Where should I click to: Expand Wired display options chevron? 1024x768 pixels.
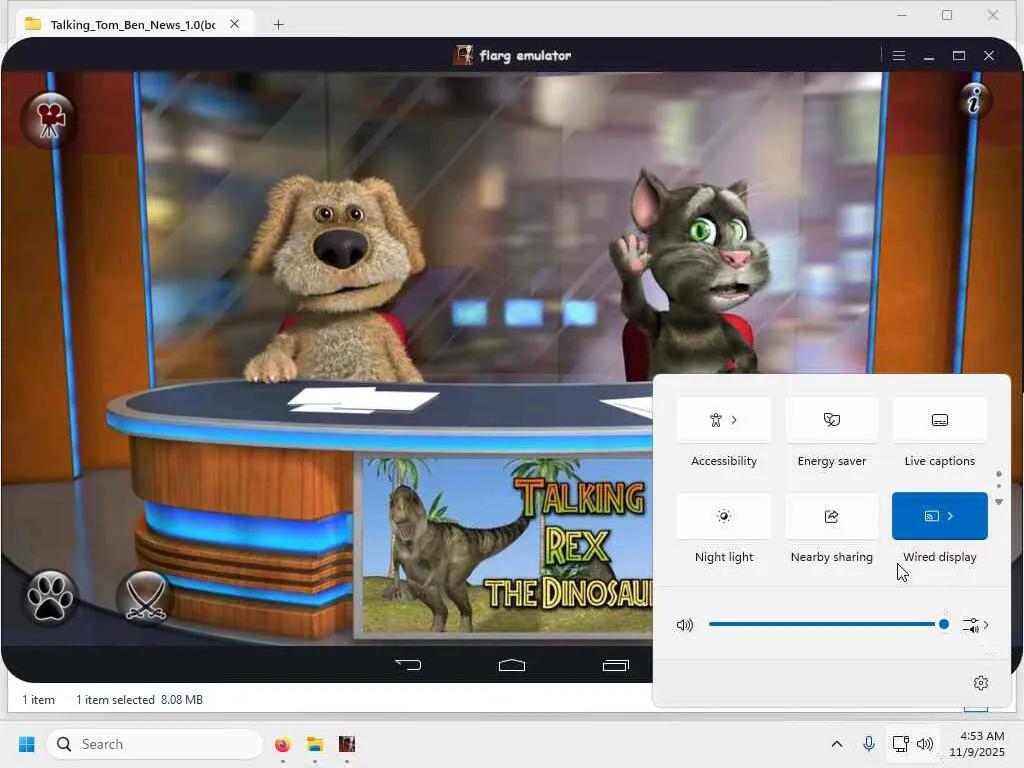(x=950, y=516)
